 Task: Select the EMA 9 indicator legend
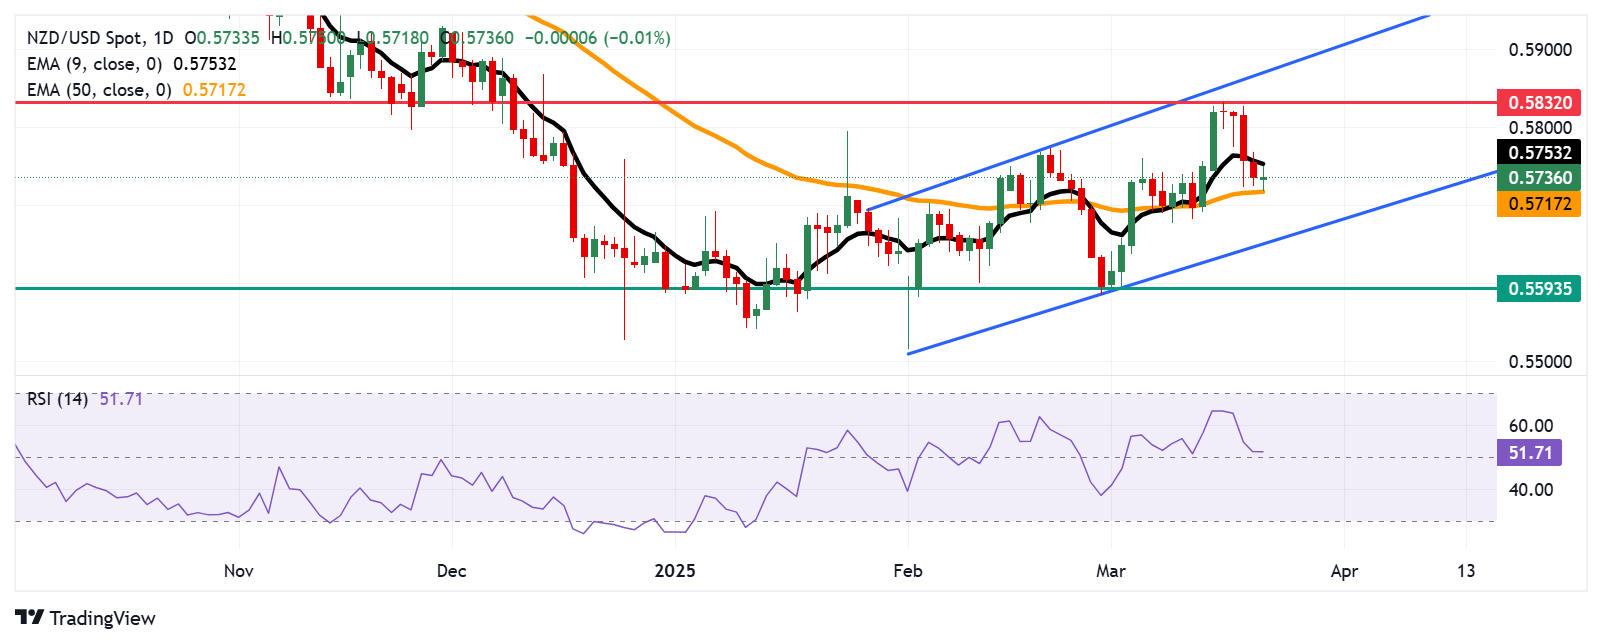tap(94, 64)
